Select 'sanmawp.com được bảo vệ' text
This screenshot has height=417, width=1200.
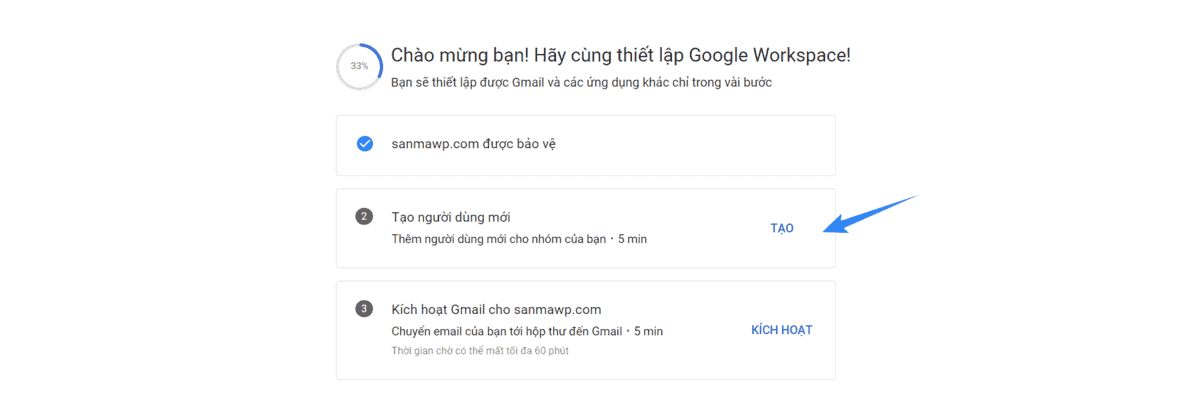[473, 144]
